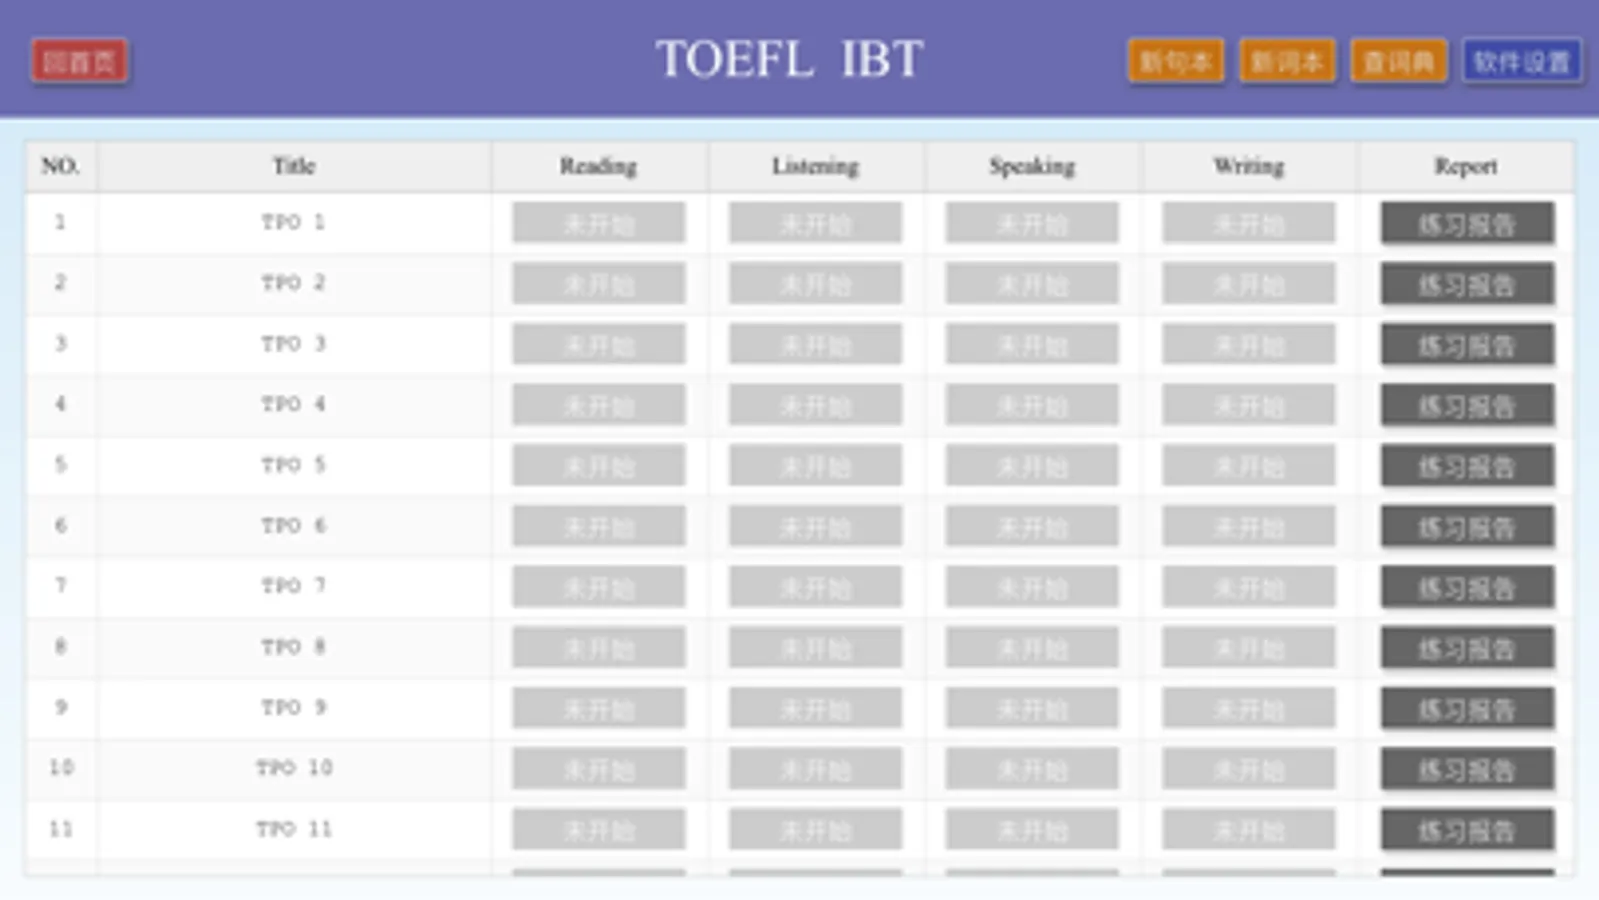Start TPO 2 Listening section
This screenshot has width=1599, height=900.
pyautogui.click(x=815, y=284)
